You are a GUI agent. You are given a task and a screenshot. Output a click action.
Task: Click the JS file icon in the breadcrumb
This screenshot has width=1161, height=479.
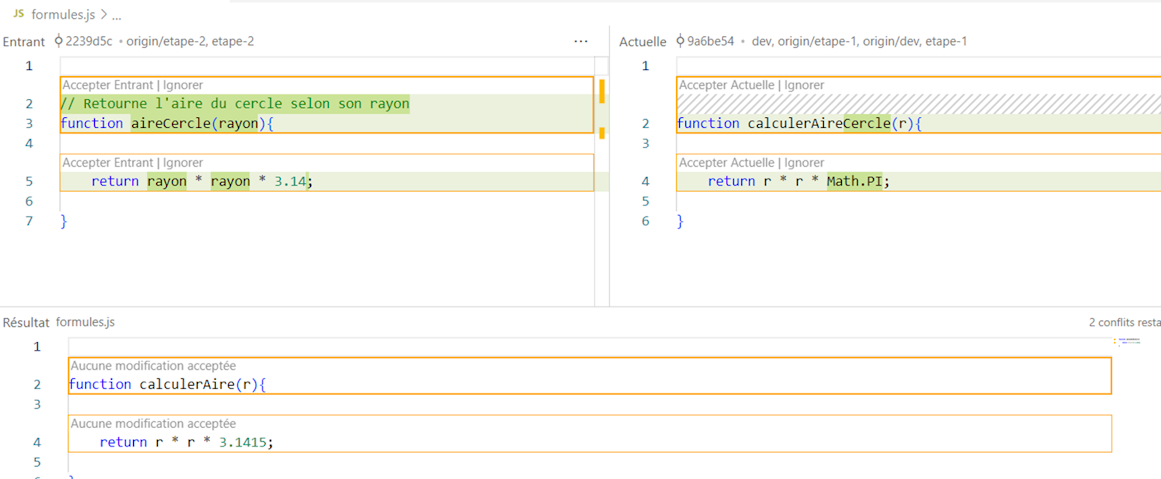point(19,14)
